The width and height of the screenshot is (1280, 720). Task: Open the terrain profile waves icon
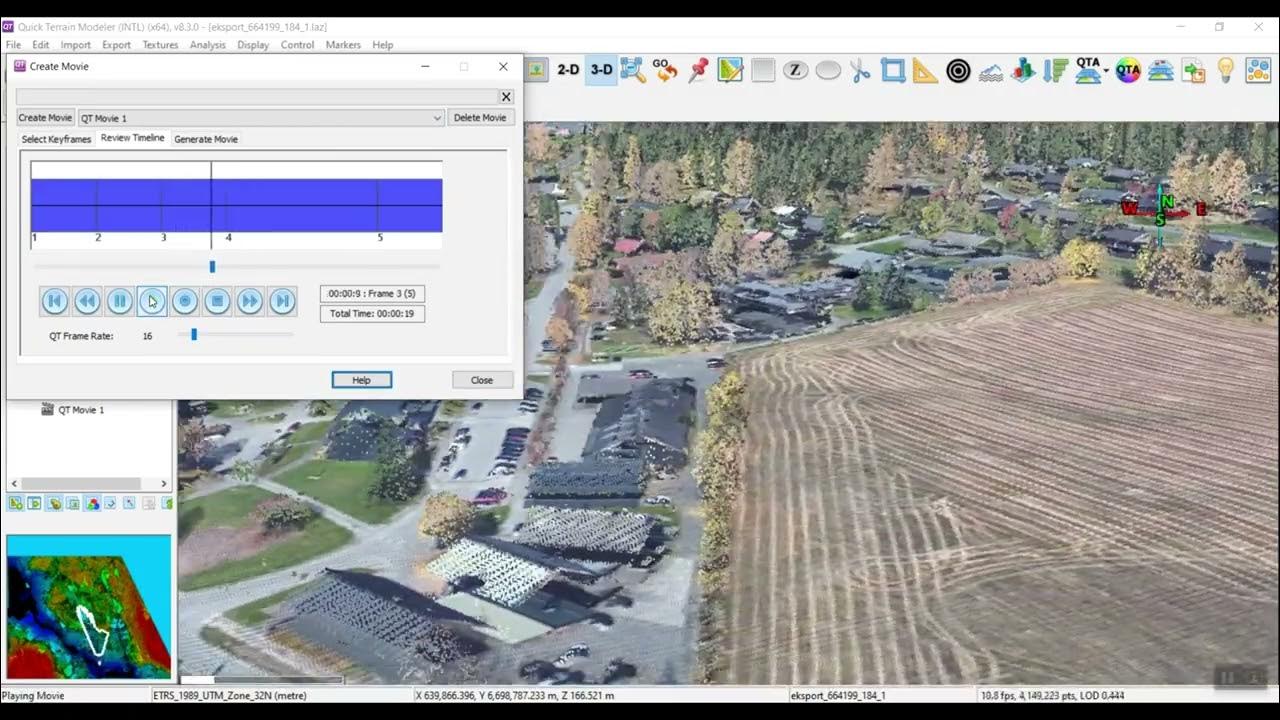pos(991,71)
